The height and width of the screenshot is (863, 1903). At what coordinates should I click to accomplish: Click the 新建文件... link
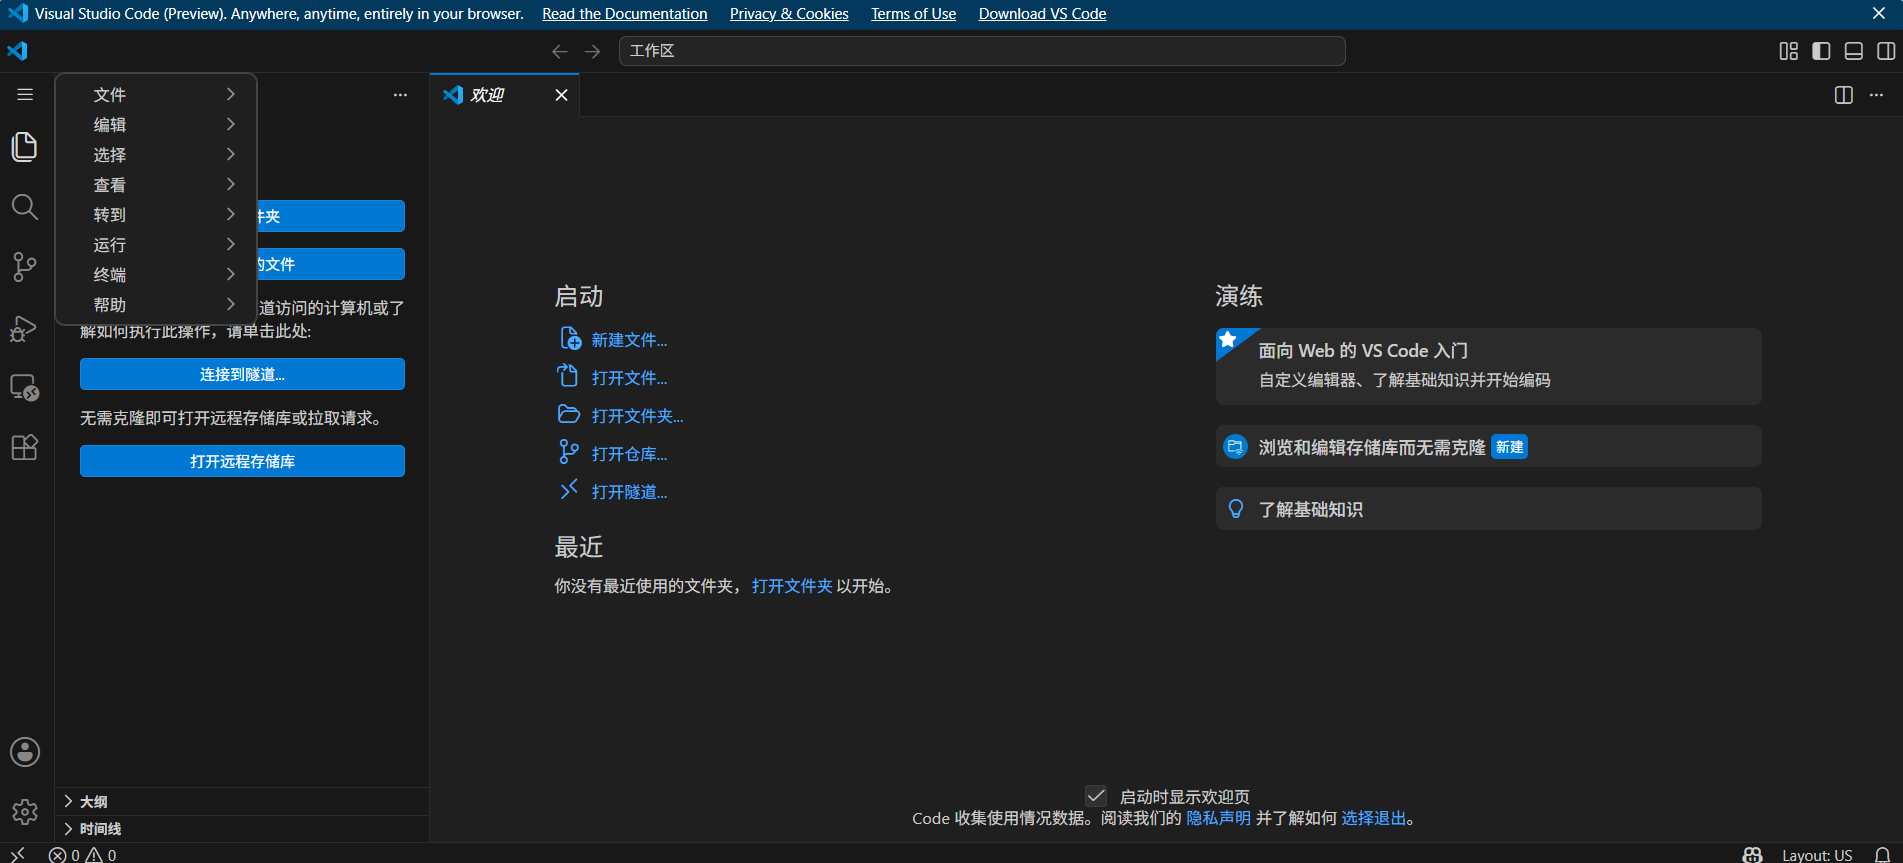pyautogui.click(x=629, y=340)
